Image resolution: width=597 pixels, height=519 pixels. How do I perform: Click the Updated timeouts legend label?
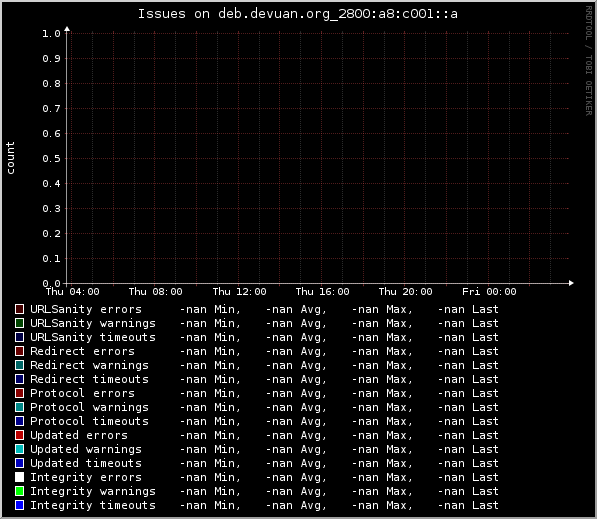click(86, 463)
